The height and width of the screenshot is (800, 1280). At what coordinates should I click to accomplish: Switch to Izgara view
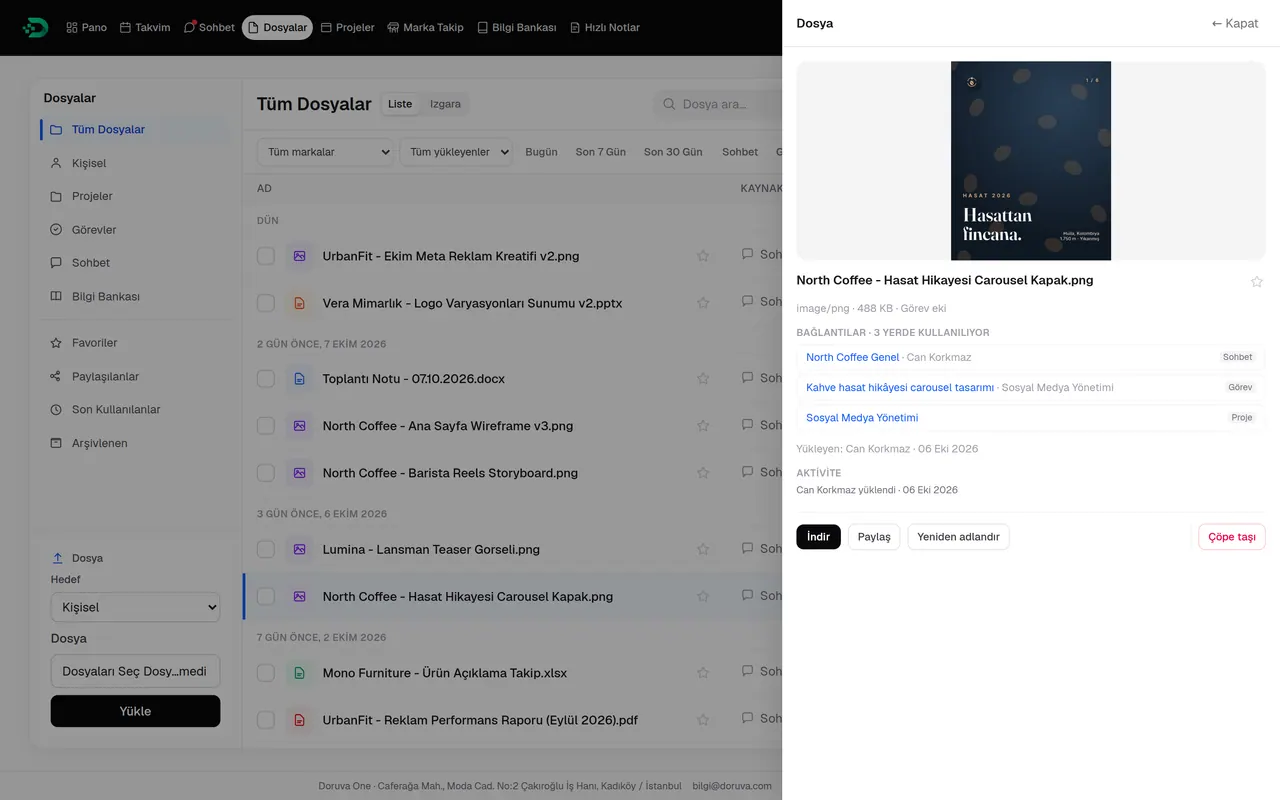tap(445, 104)
